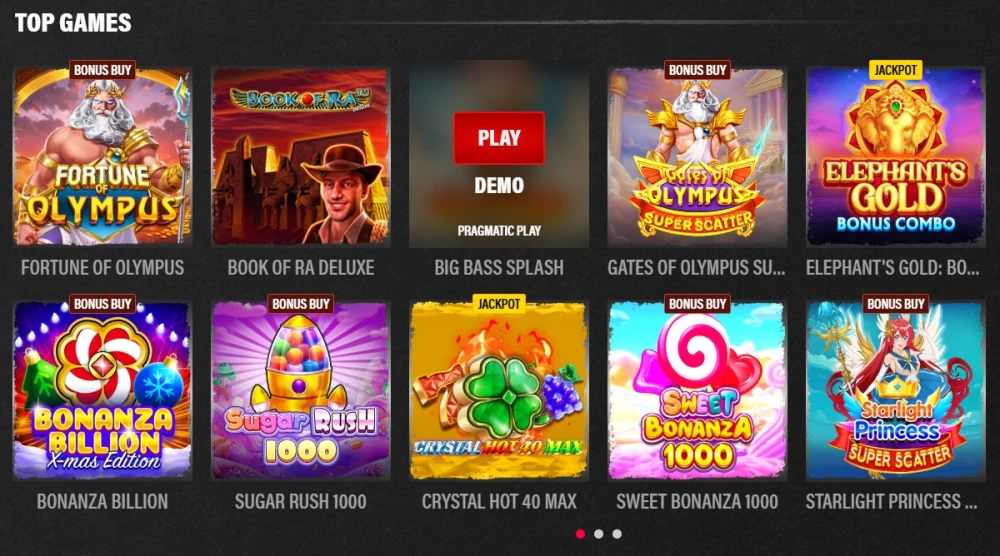Click the JACKPOT badge on Elephant's Gold
The image size is (1000, 556).
[x=895, y=70]
